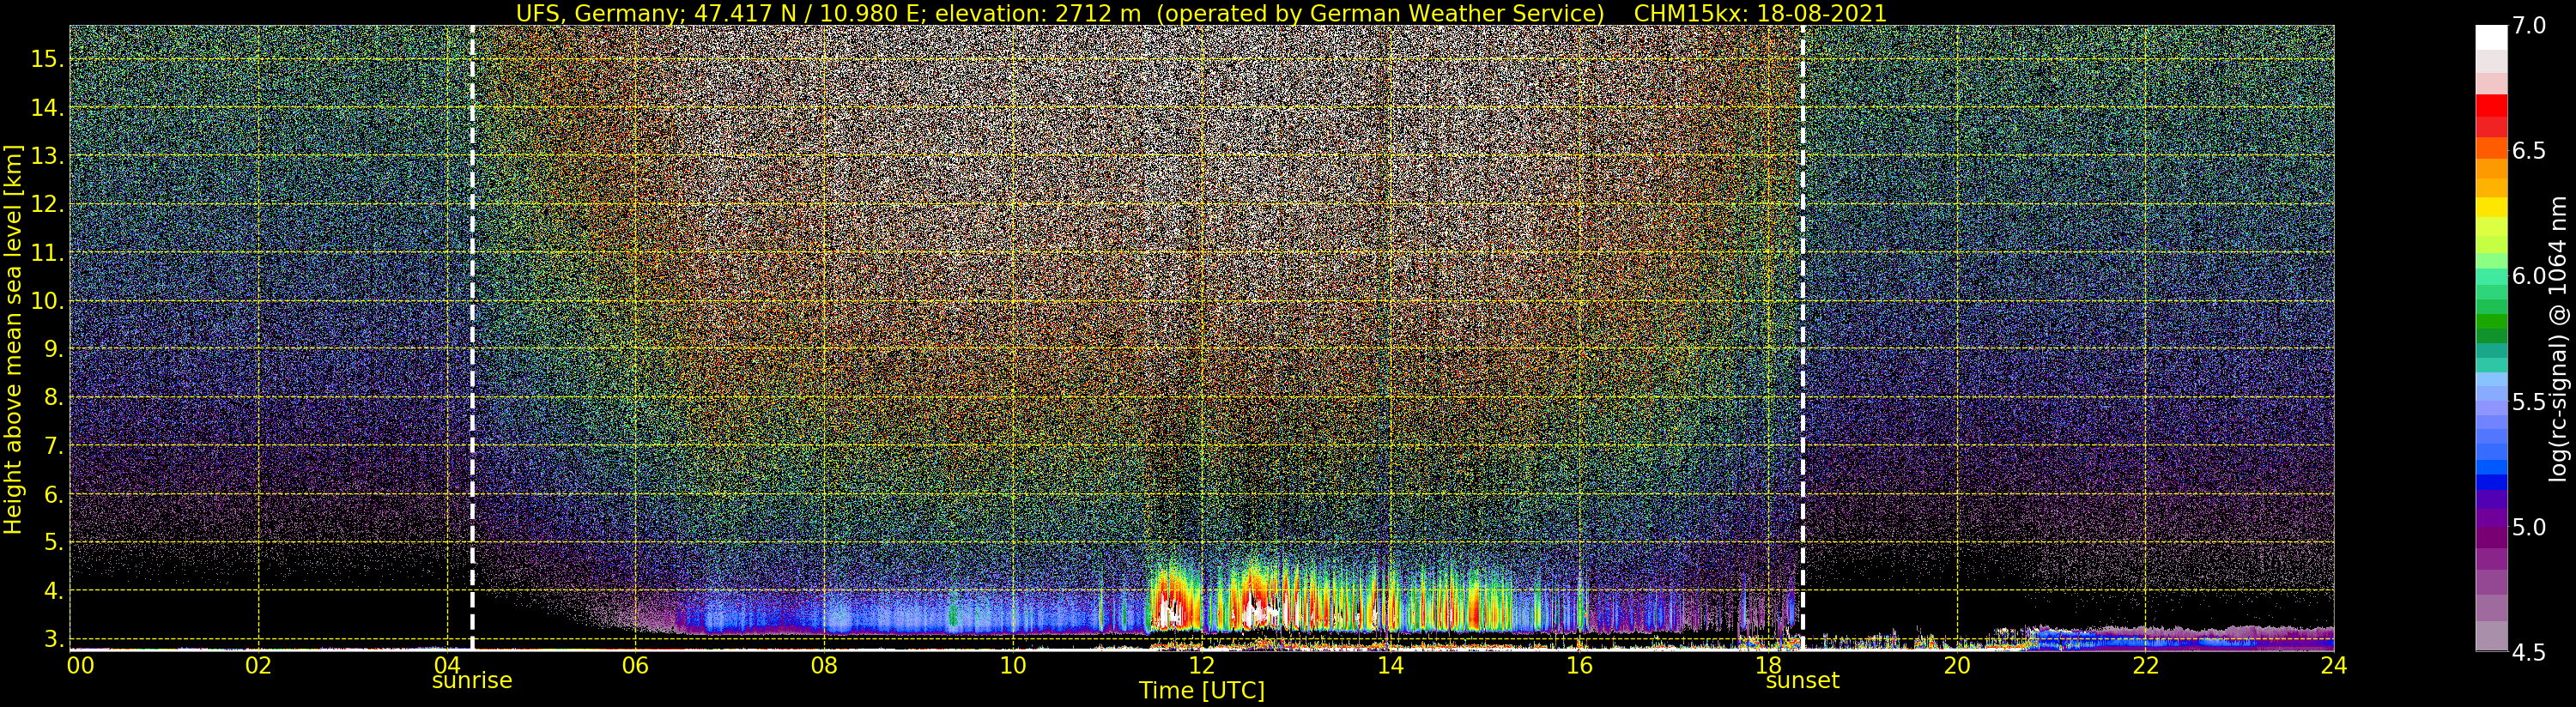Image resolution: width=2576 pixels, height=707 pixels.
Task: Select the "sunset" label under the time axis
Action: pyautogui.click(x=1802, y=680)
